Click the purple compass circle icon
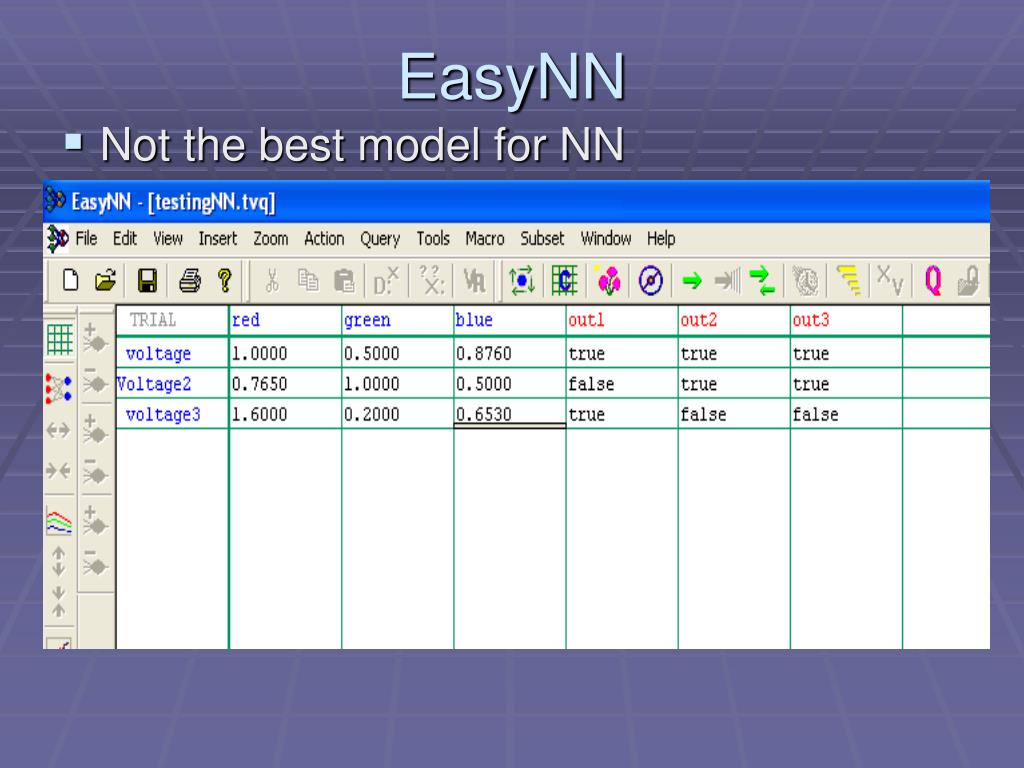 [650, 281]
